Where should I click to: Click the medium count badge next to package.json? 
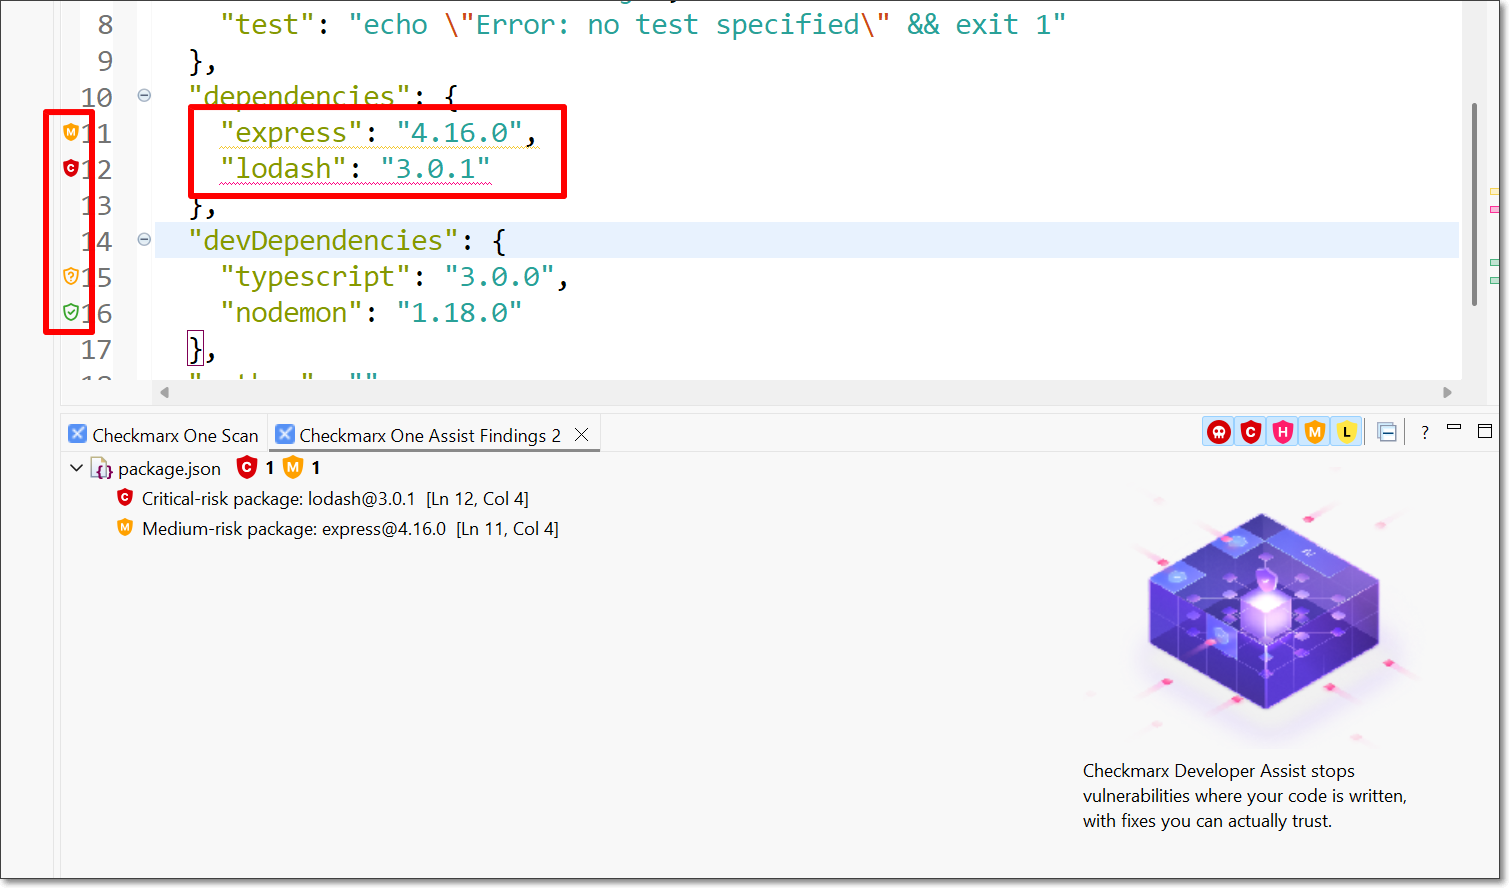(x=293, y=467)
